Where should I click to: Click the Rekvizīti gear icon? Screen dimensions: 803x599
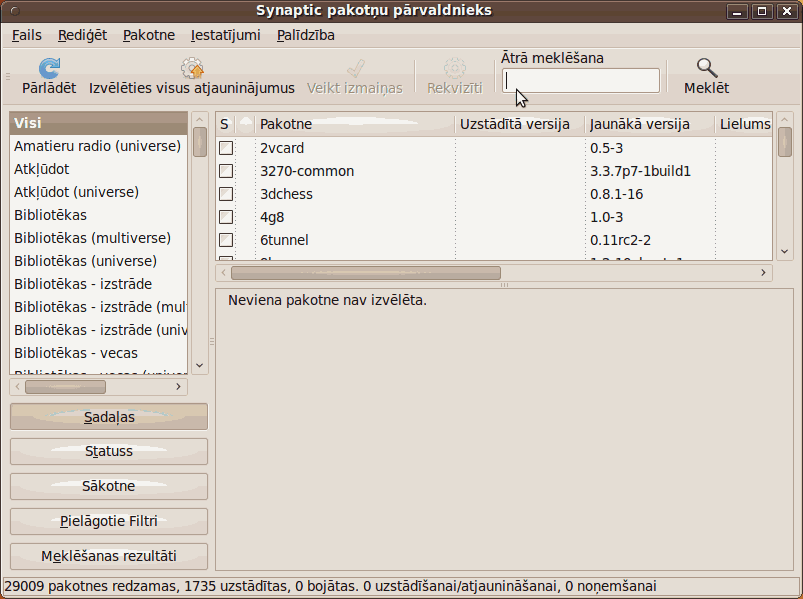[455, 68]
